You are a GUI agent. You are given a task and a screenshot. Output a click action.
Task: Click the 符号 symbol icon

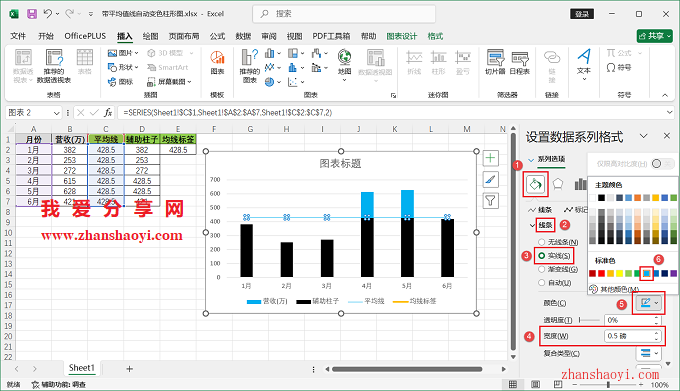click(618, 68)
